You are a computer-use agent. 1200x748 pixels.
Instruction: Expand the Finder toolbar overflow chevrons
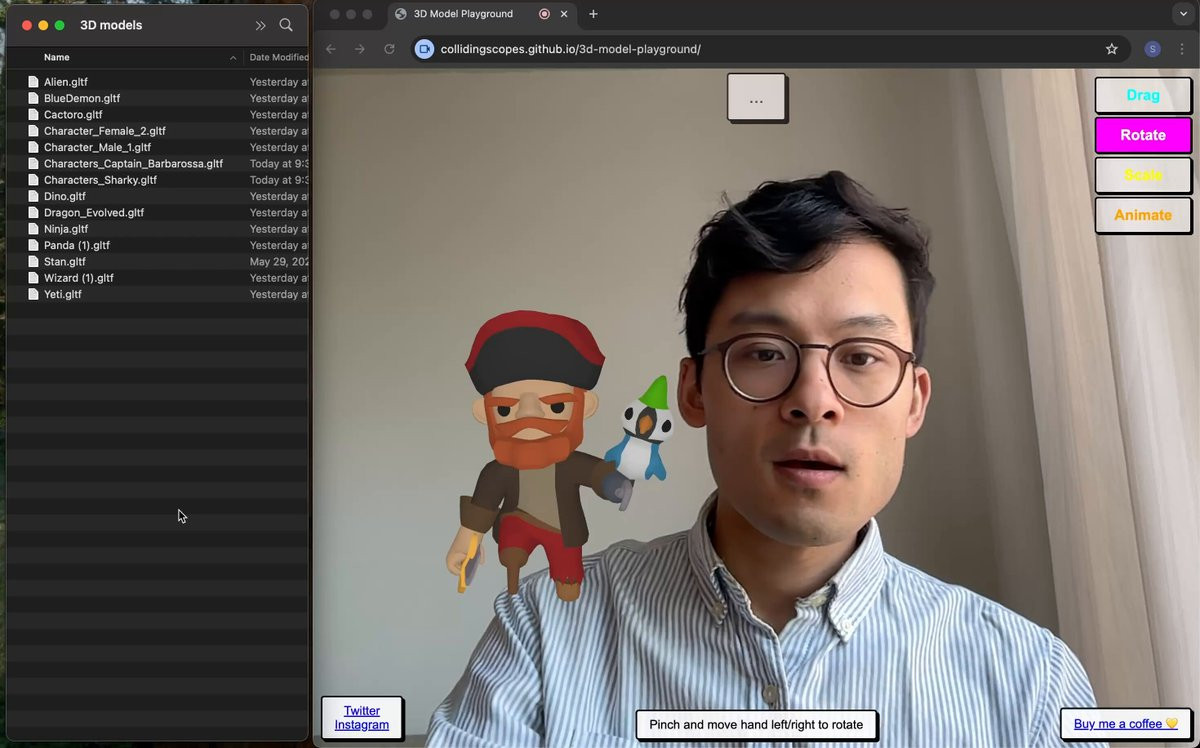(260, 25)
